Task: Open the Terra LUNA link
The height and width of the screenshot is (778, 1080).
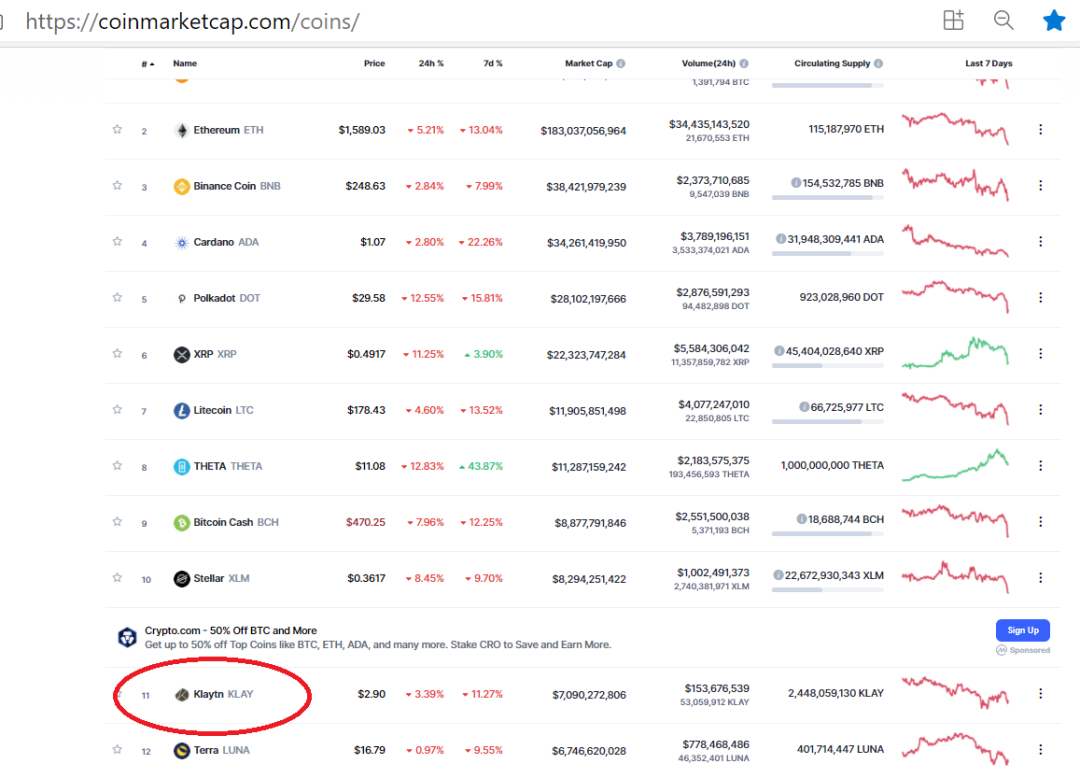Action: 221,750
